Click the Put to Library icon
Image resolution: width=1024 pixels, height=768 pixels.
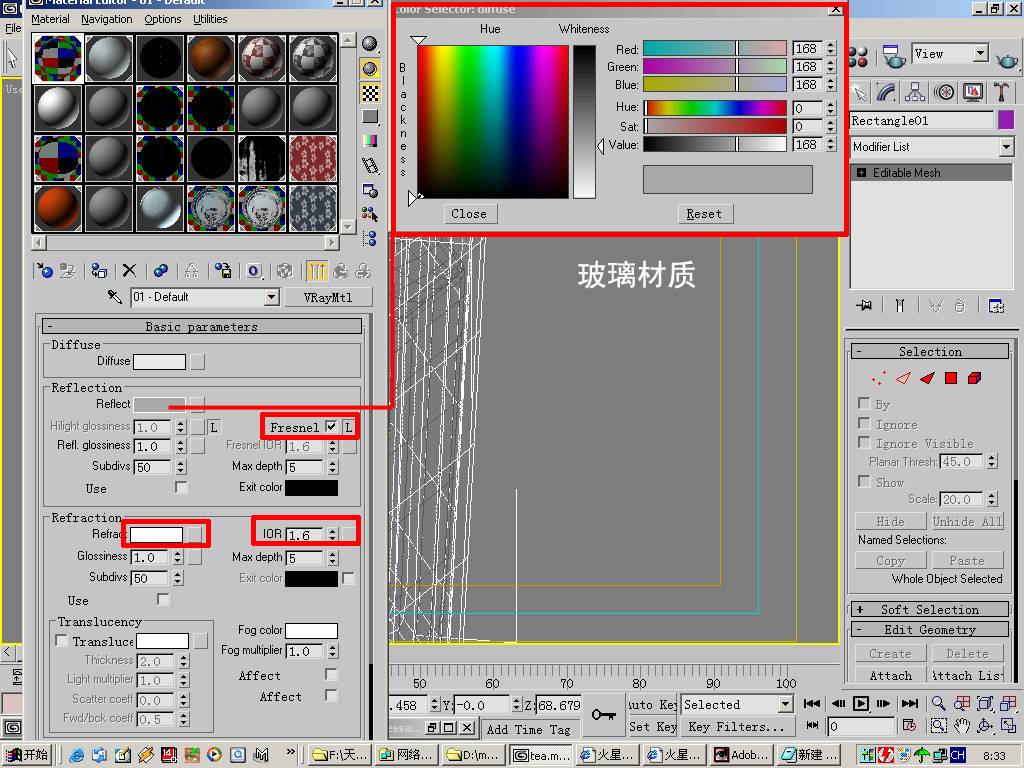pyautogui.click(x=223, y=270)
